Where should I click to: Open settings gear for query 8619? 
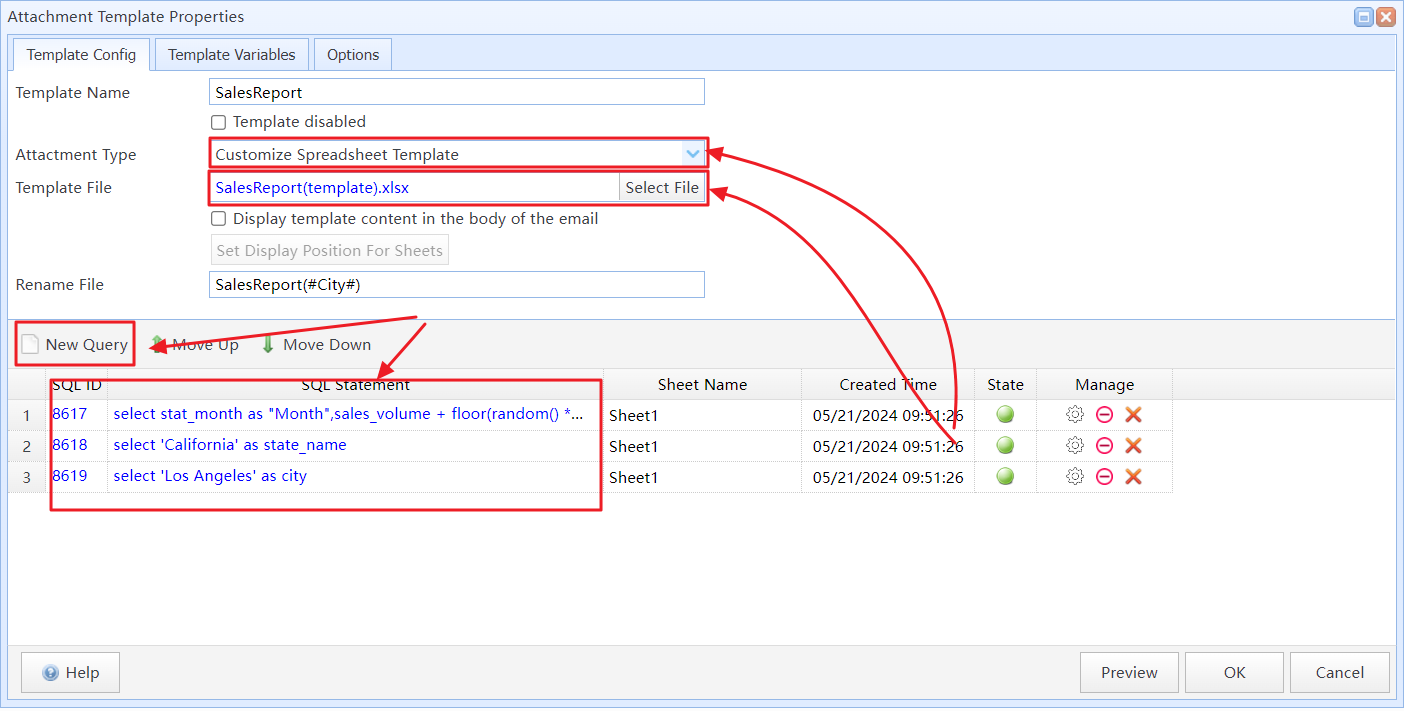(1074, 476)
